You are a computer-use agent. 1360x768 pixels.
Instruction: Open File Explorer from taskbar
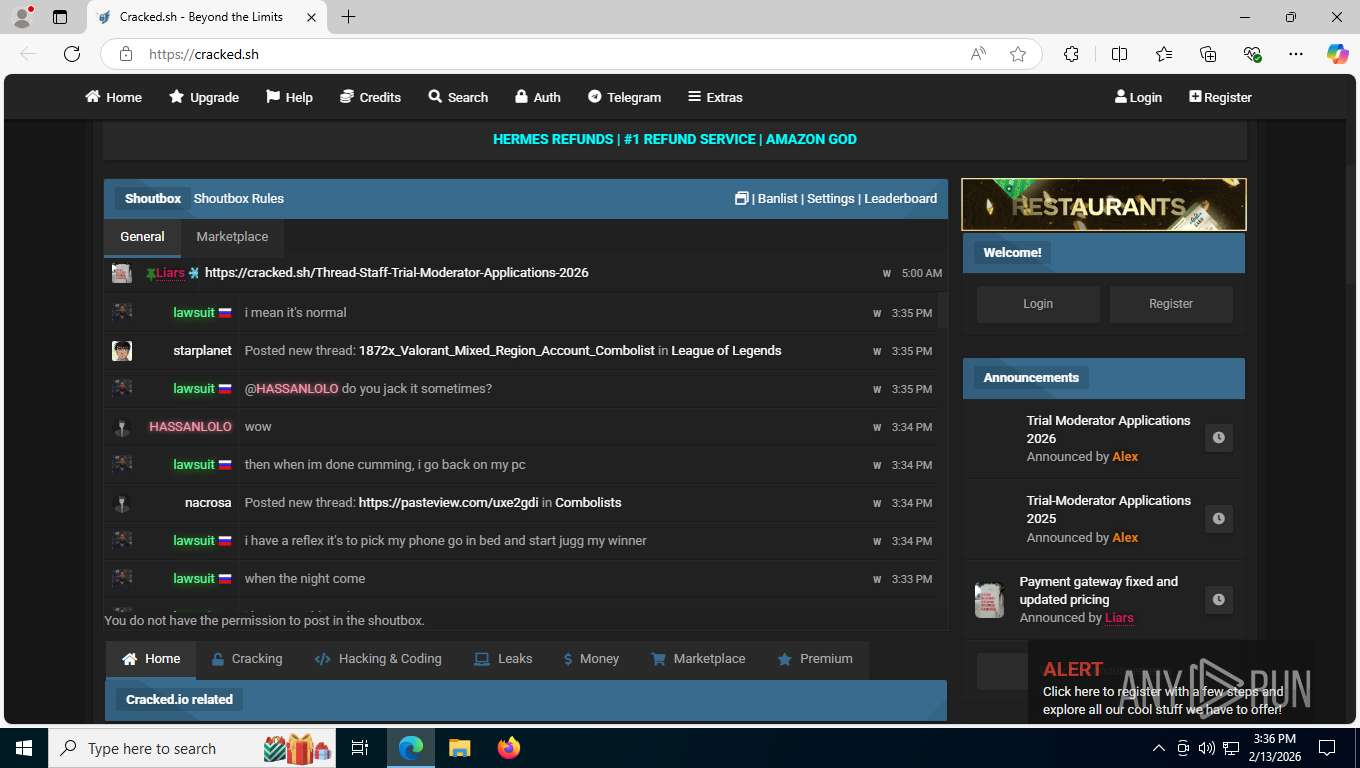click(459, 748)
